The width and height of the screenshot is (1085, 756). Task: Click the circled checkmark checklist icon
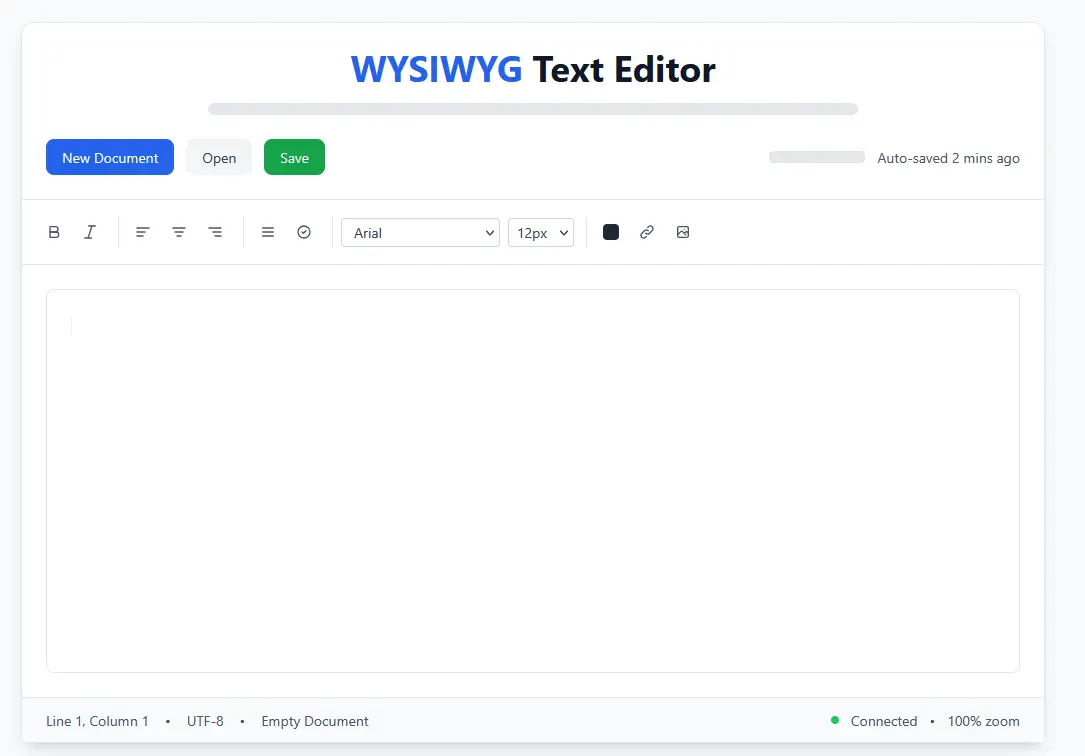pyautogui.click(x=304, y=232)
